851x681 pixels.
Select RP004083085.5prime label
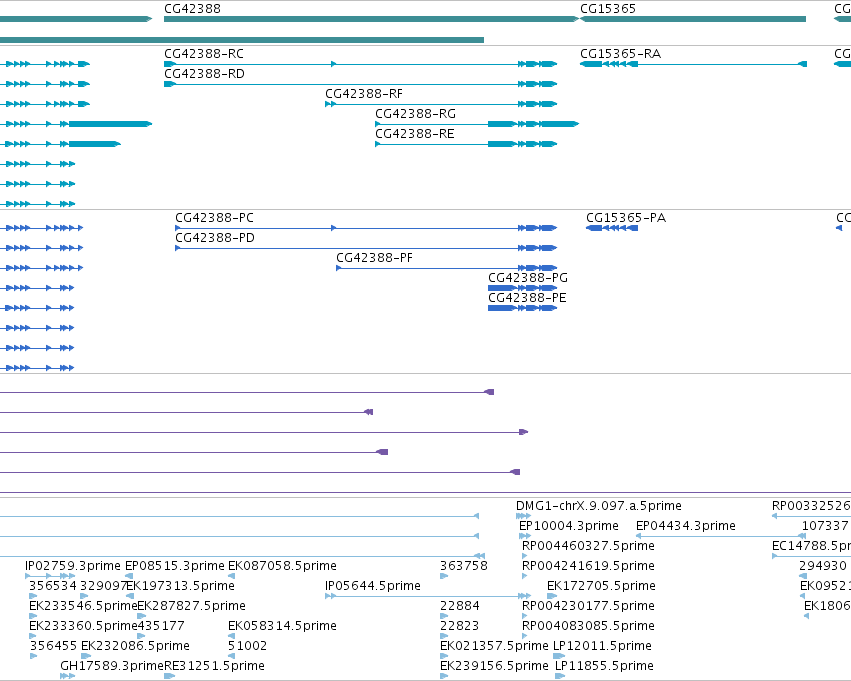588,626
